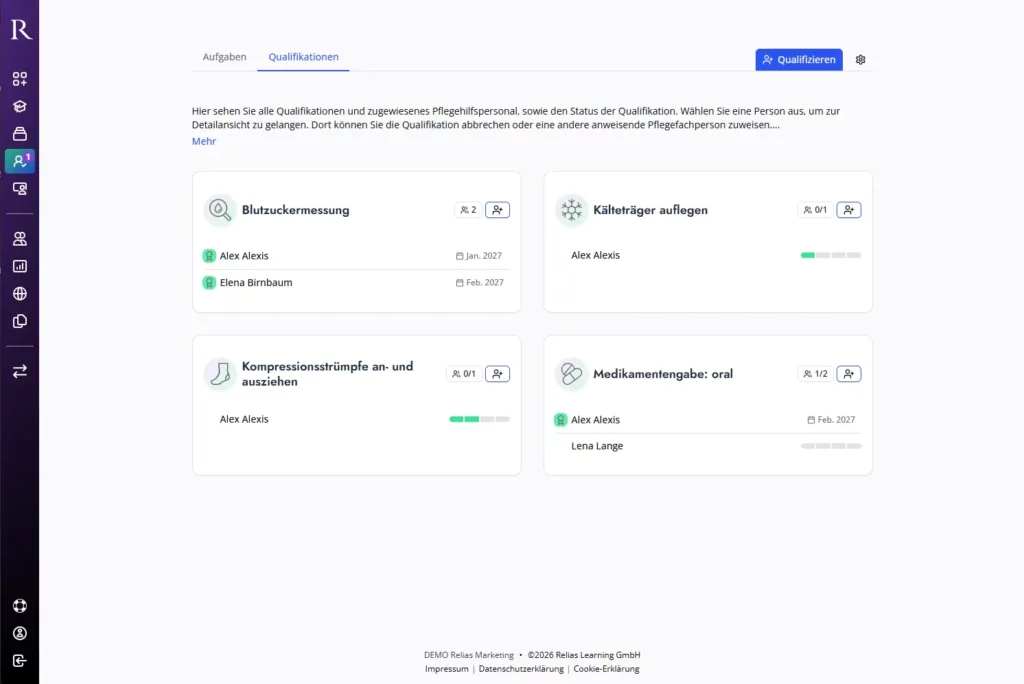Click green badge beside Elena Birnbaum
This screenshot has height=684, width=1024.
209,282
